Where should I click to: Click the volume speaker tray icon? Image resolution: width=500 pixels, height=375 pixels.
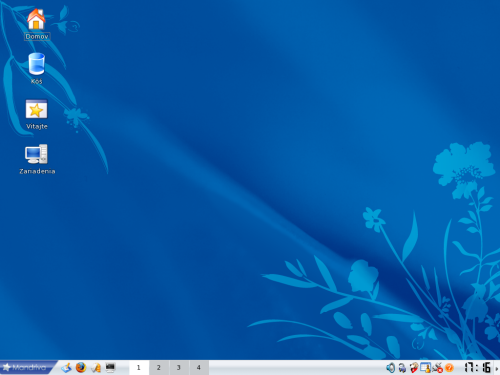tap(390, 368)
